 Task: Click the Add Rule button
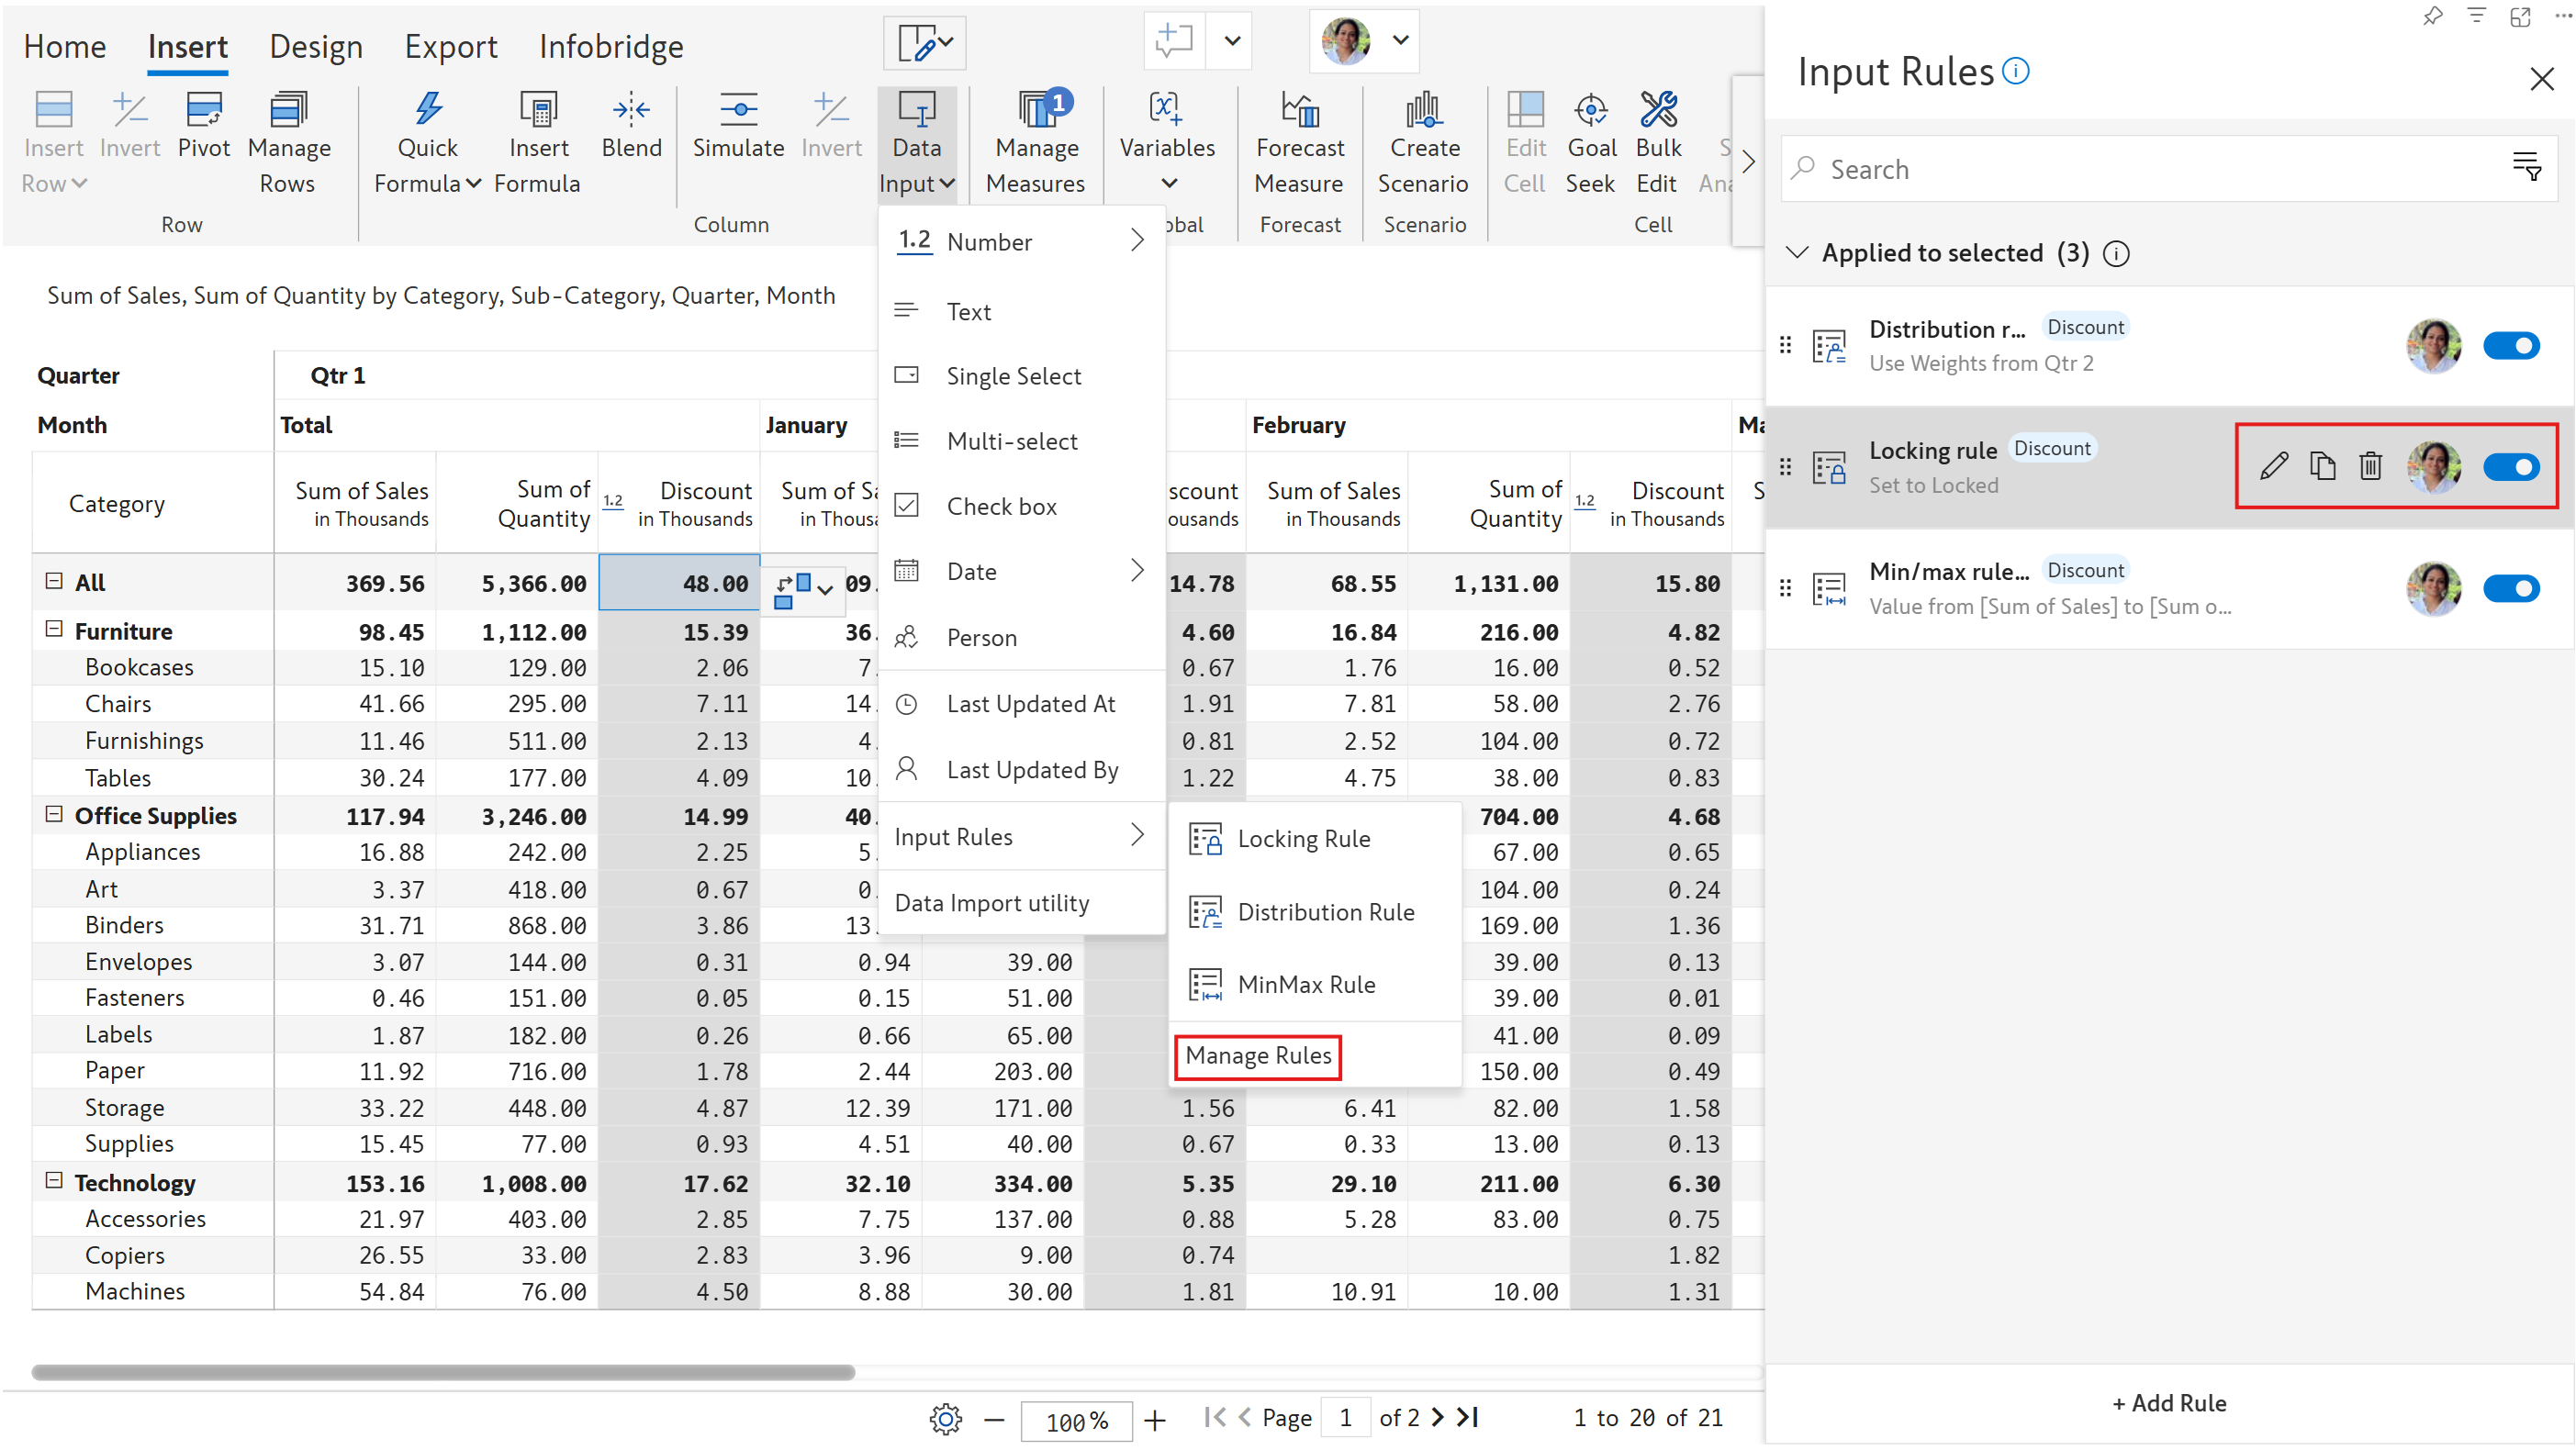click(x=2168, y=1403)
